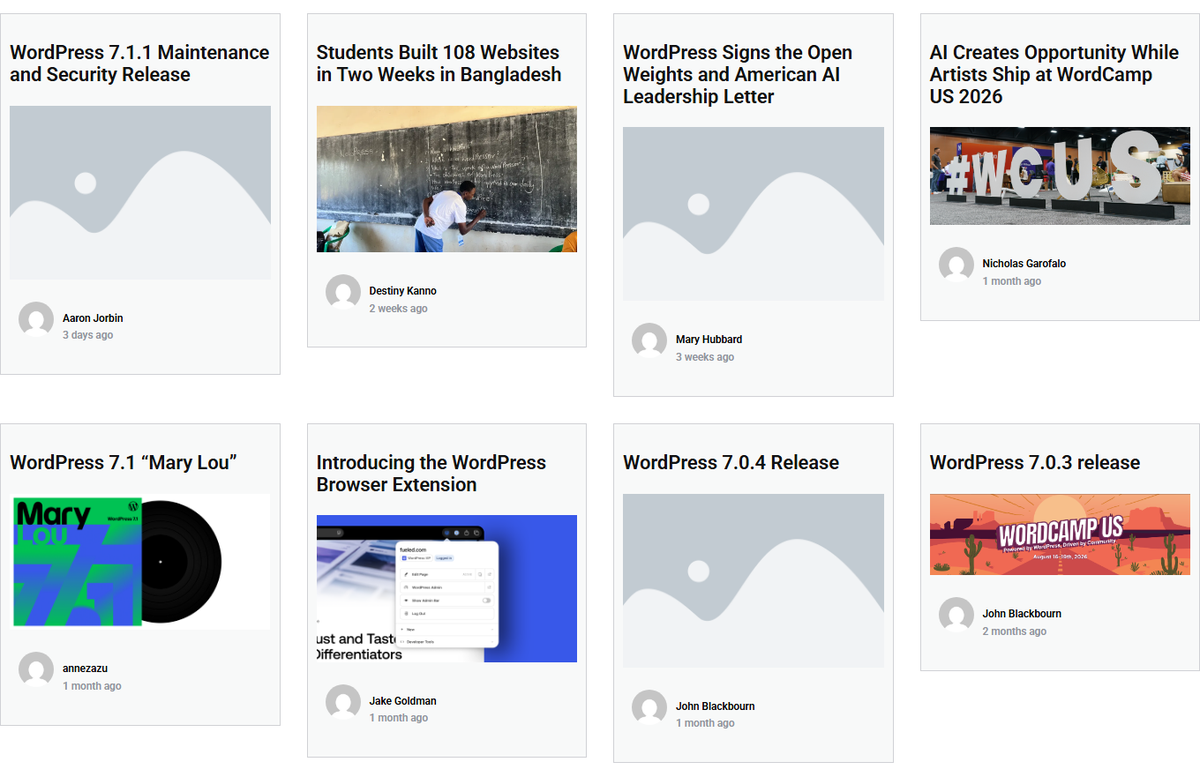
Task: Open the WordPress 7.0.3 release post title
Action: point(1035,463)
